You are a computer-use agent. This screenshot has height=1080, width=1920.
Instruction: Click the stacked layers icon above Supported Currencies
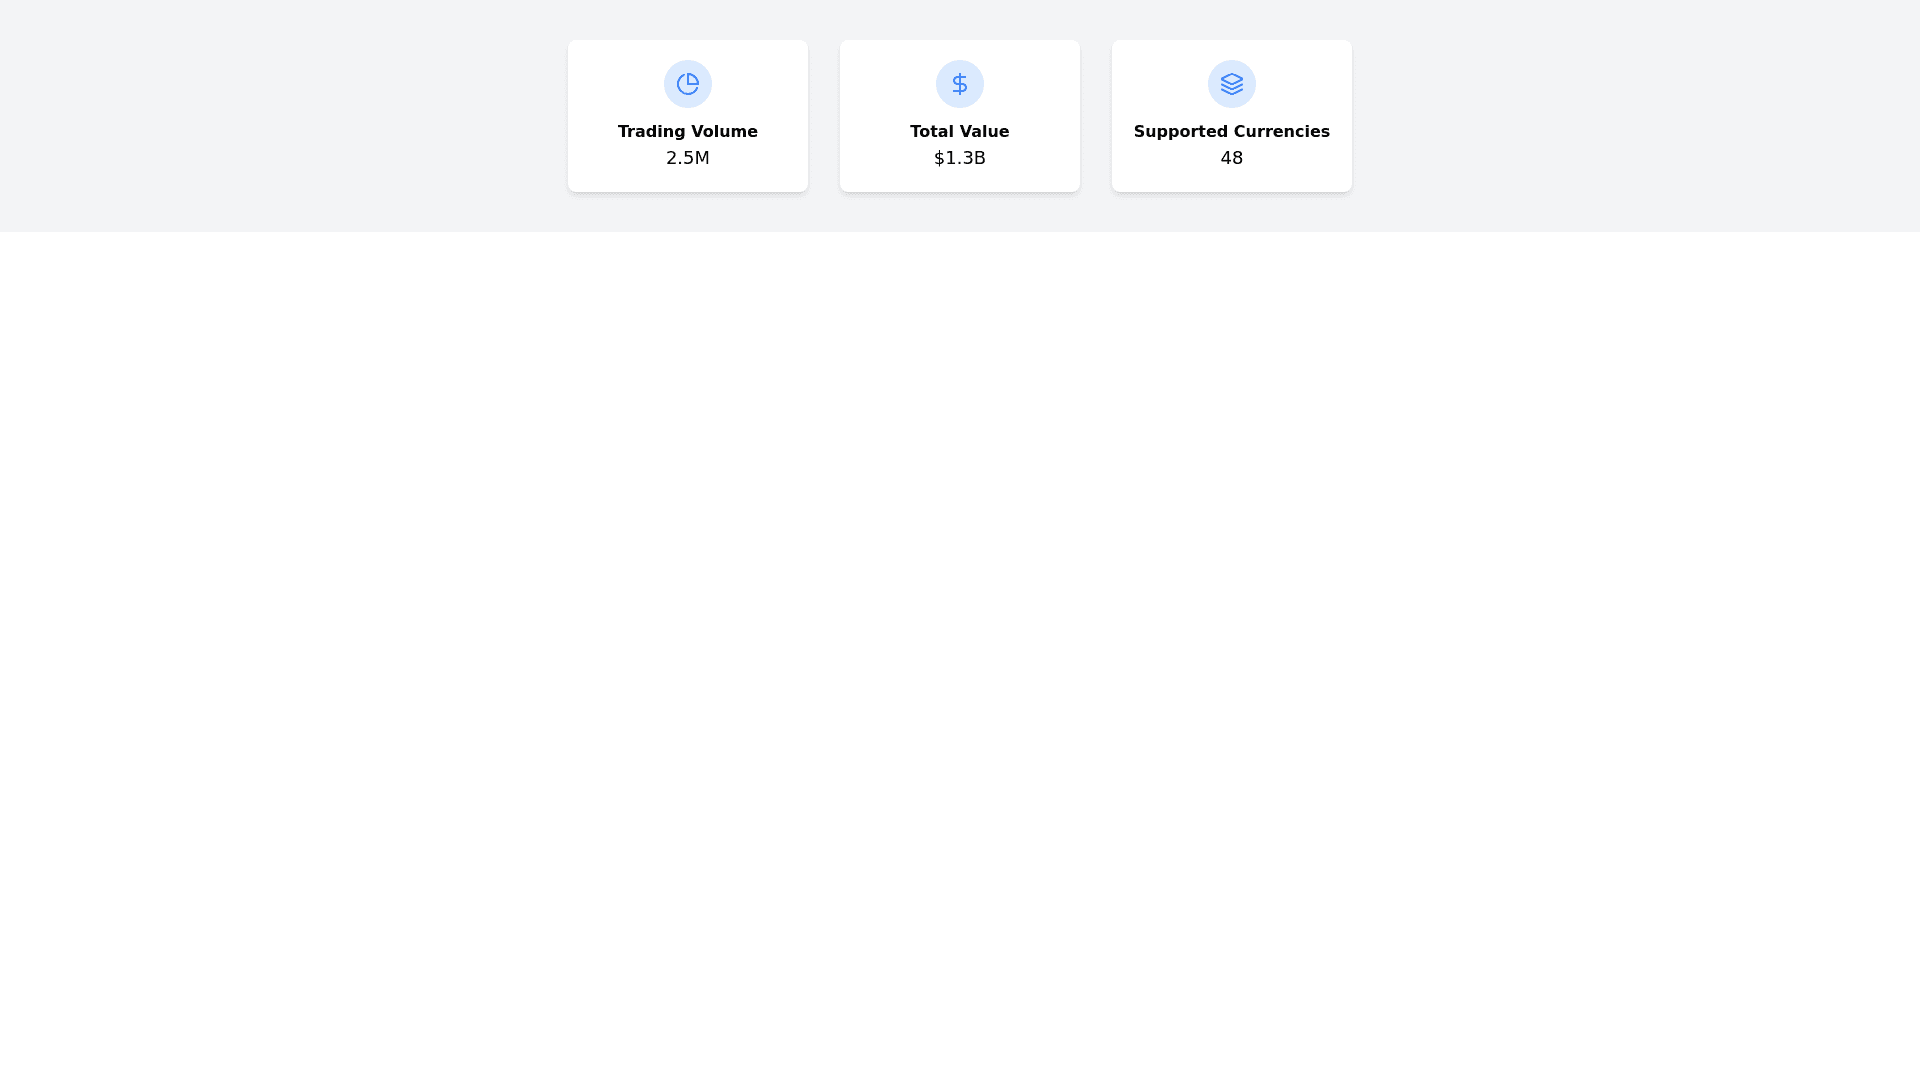click(1231, 84)
